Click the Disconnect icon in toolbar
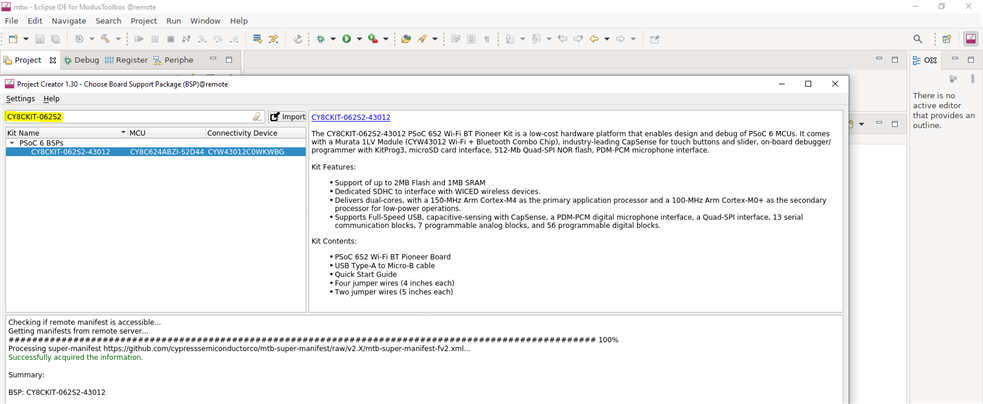 coord(186,39)
